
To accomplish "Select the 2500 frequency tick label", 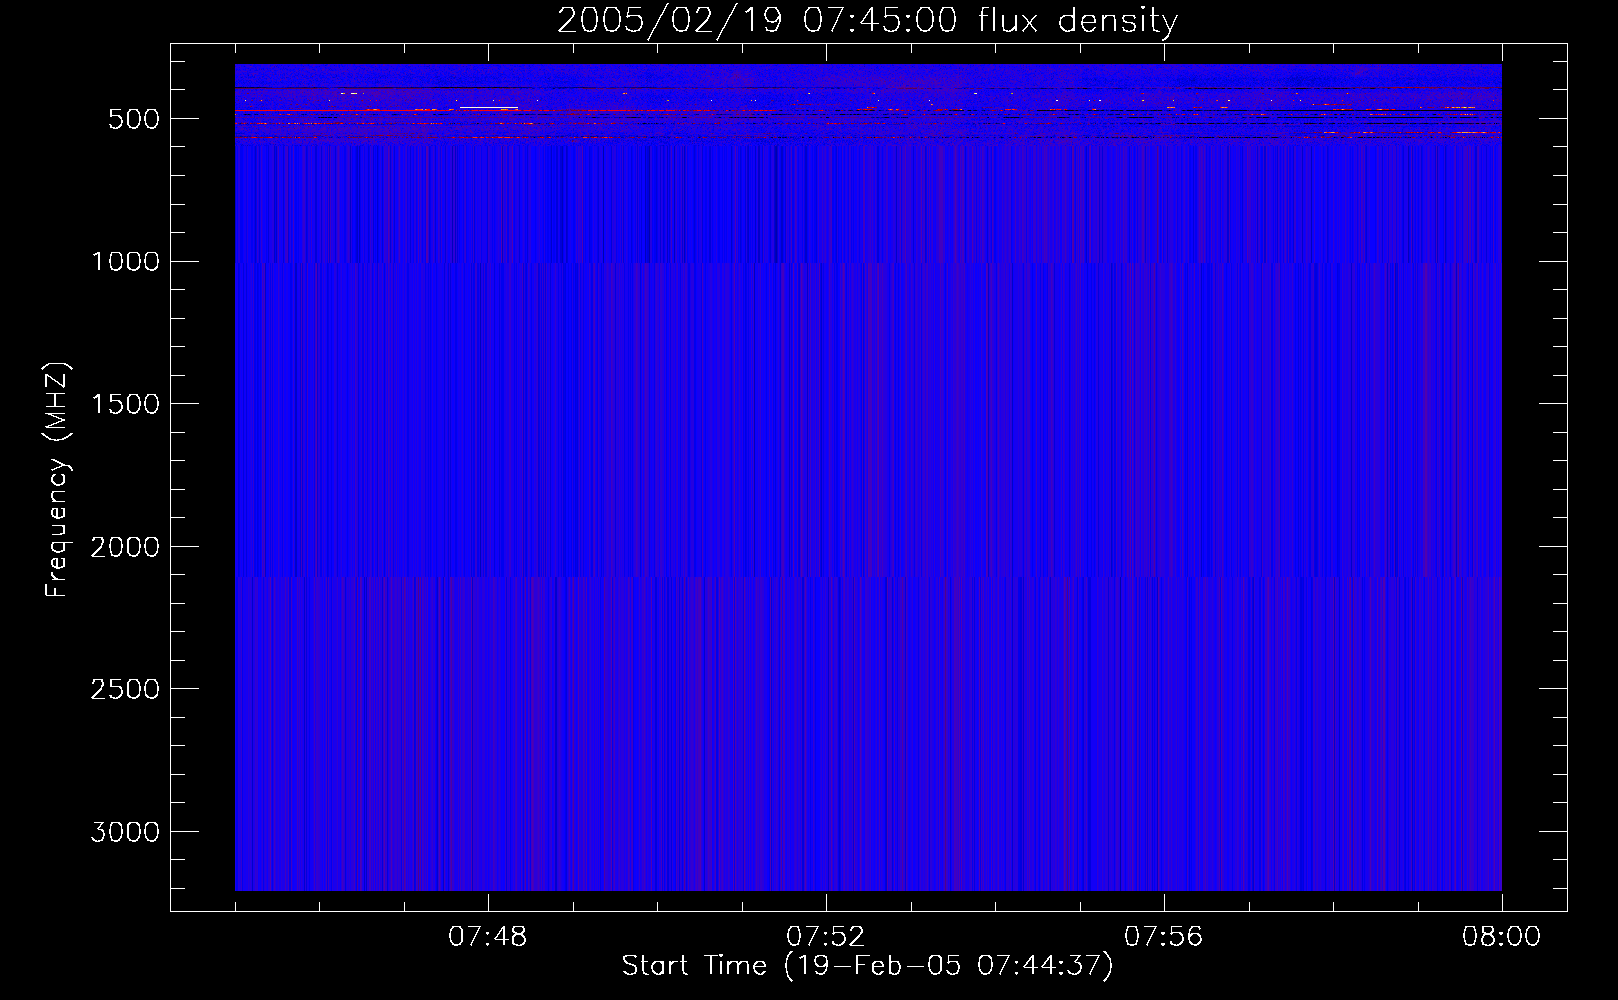I will [x=125, y=689].
